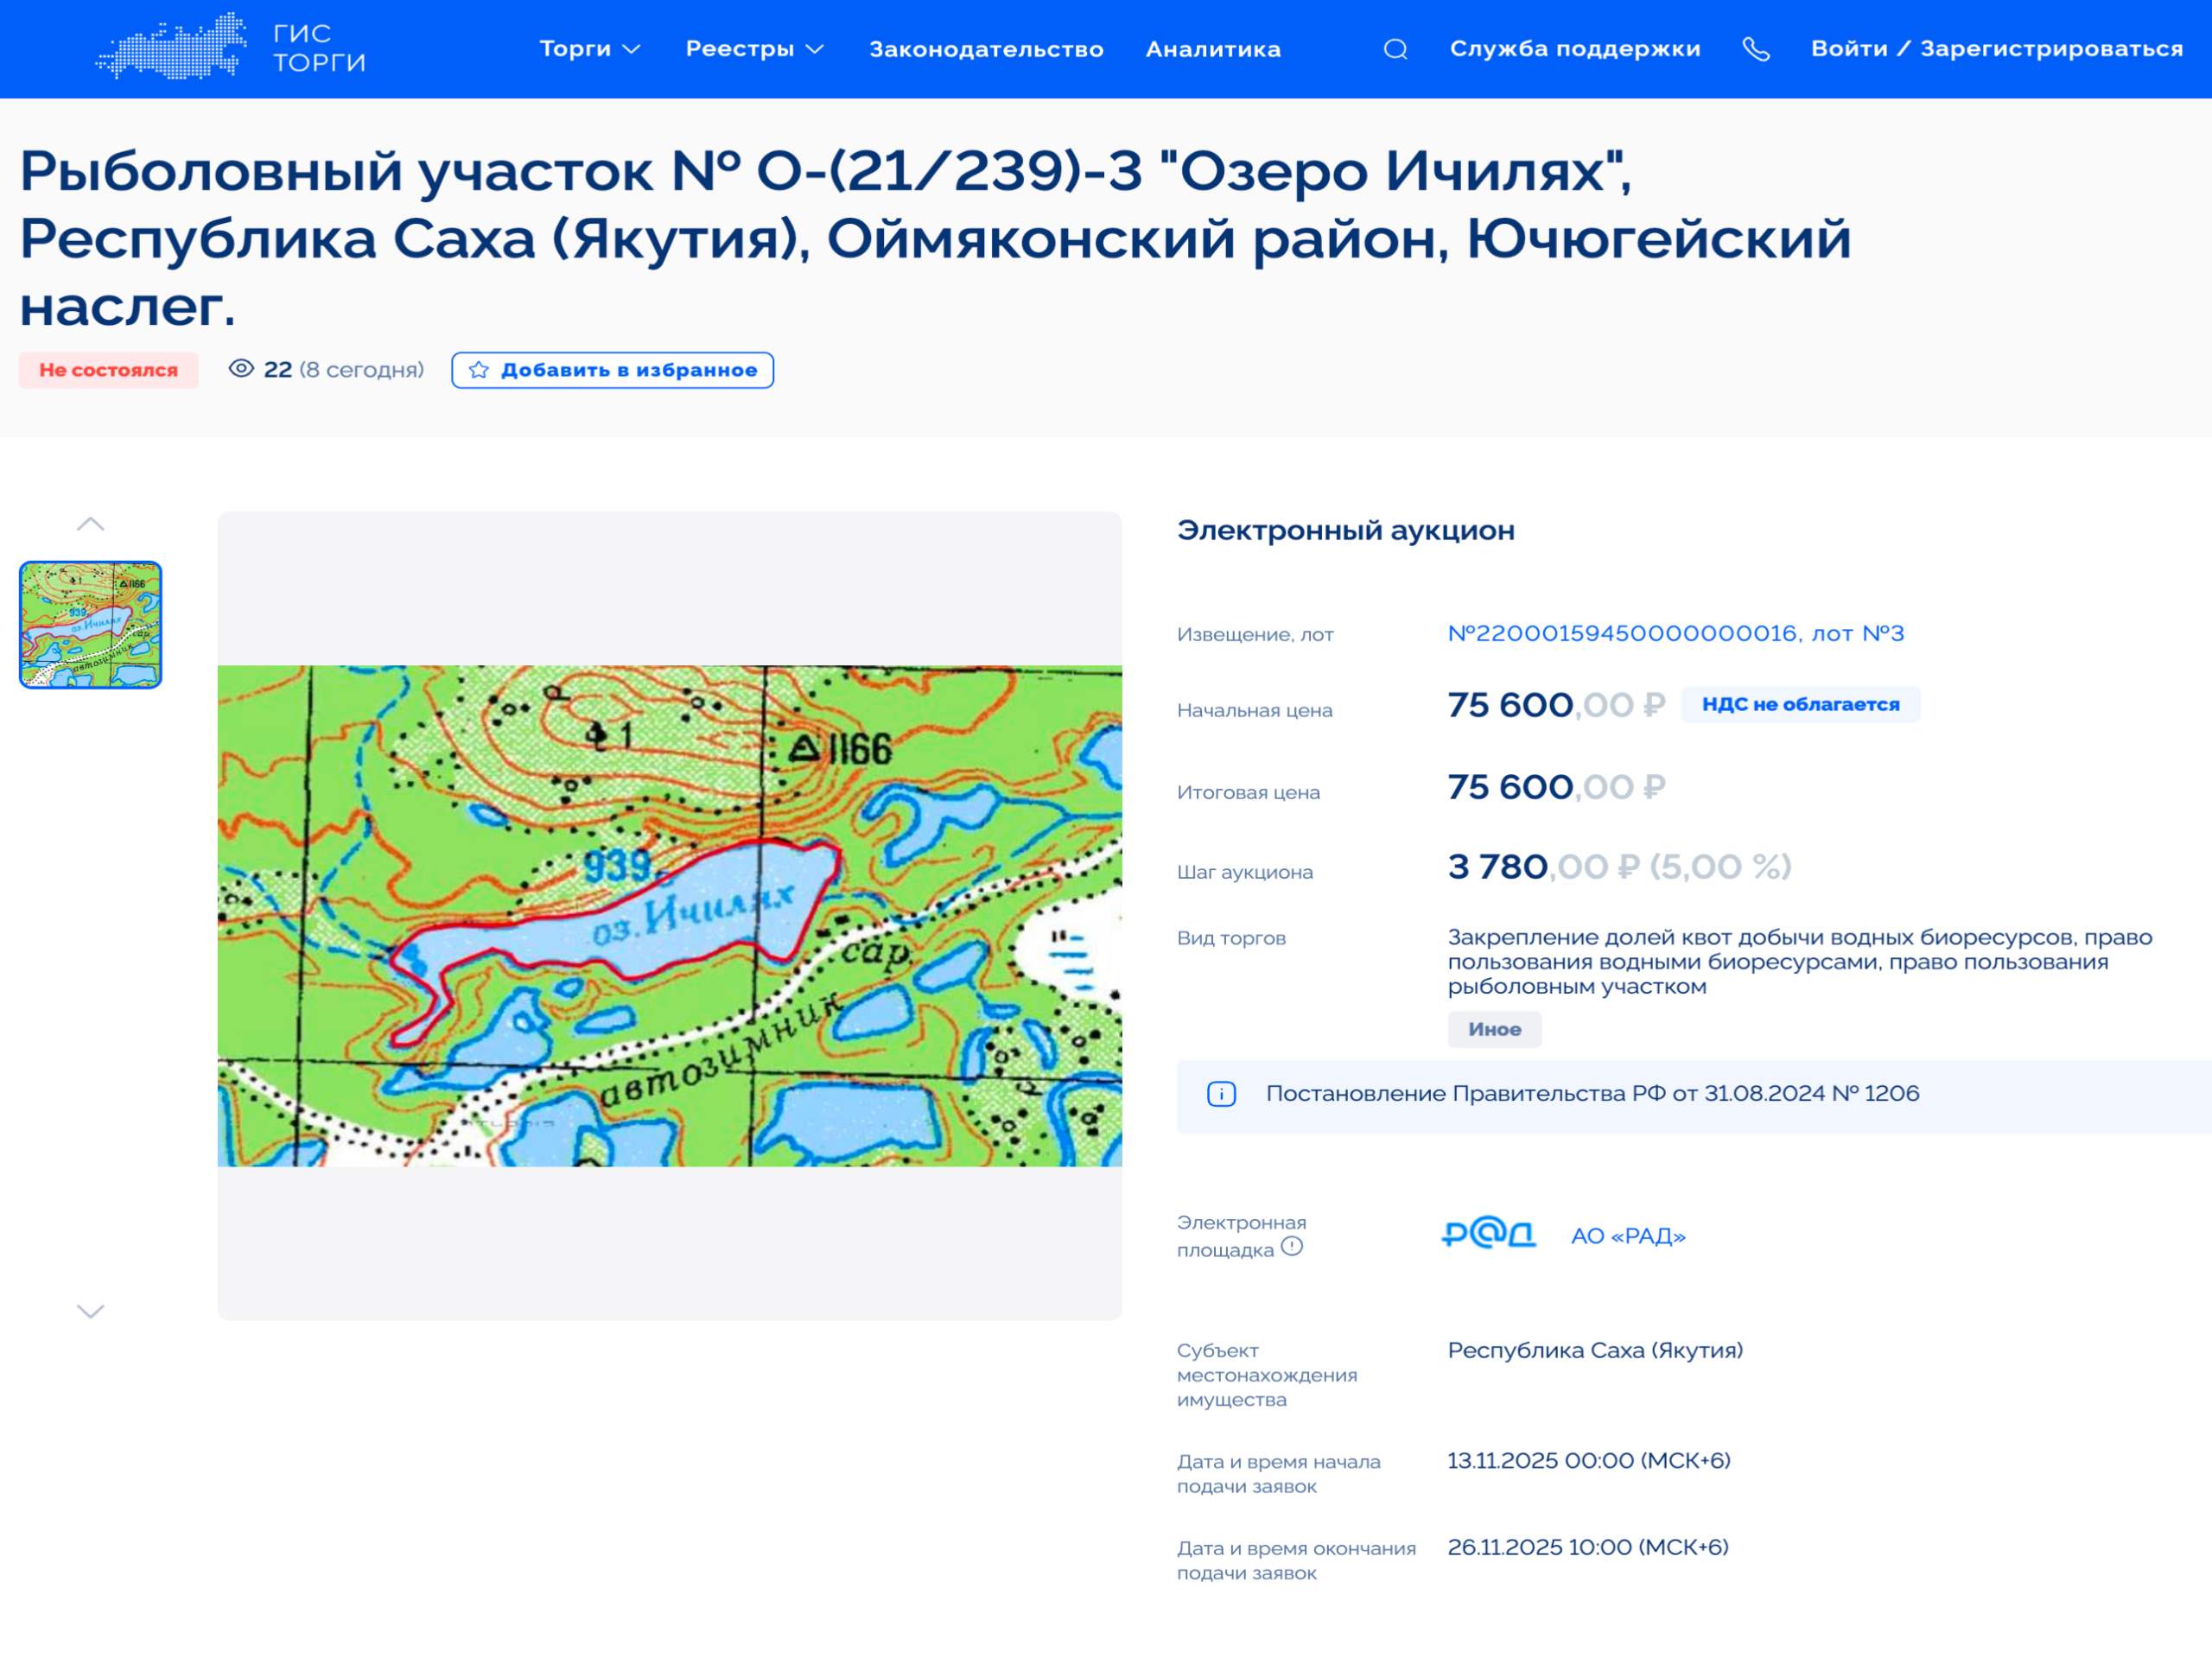The image size is (2212, 1658).
Task: Click Войти / Зарегистрироваться link
Action: (1996, 49)
